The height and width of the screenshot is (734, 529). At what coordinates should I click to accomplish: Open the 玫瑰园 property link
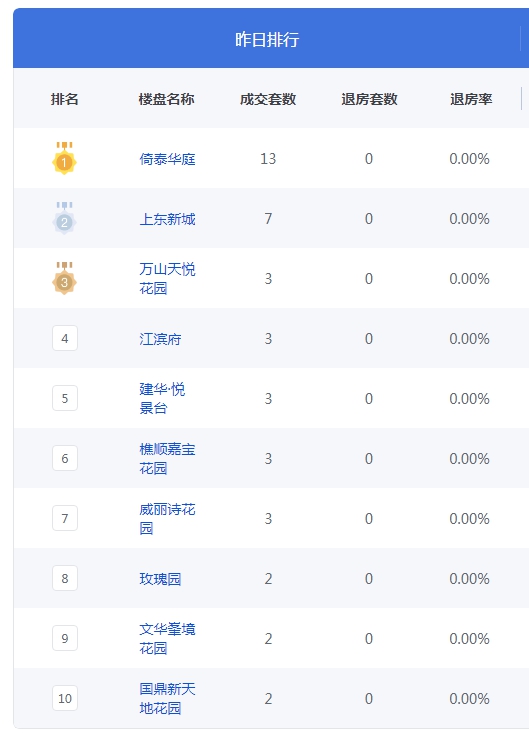pyautogui.click(x=160, y=579)
